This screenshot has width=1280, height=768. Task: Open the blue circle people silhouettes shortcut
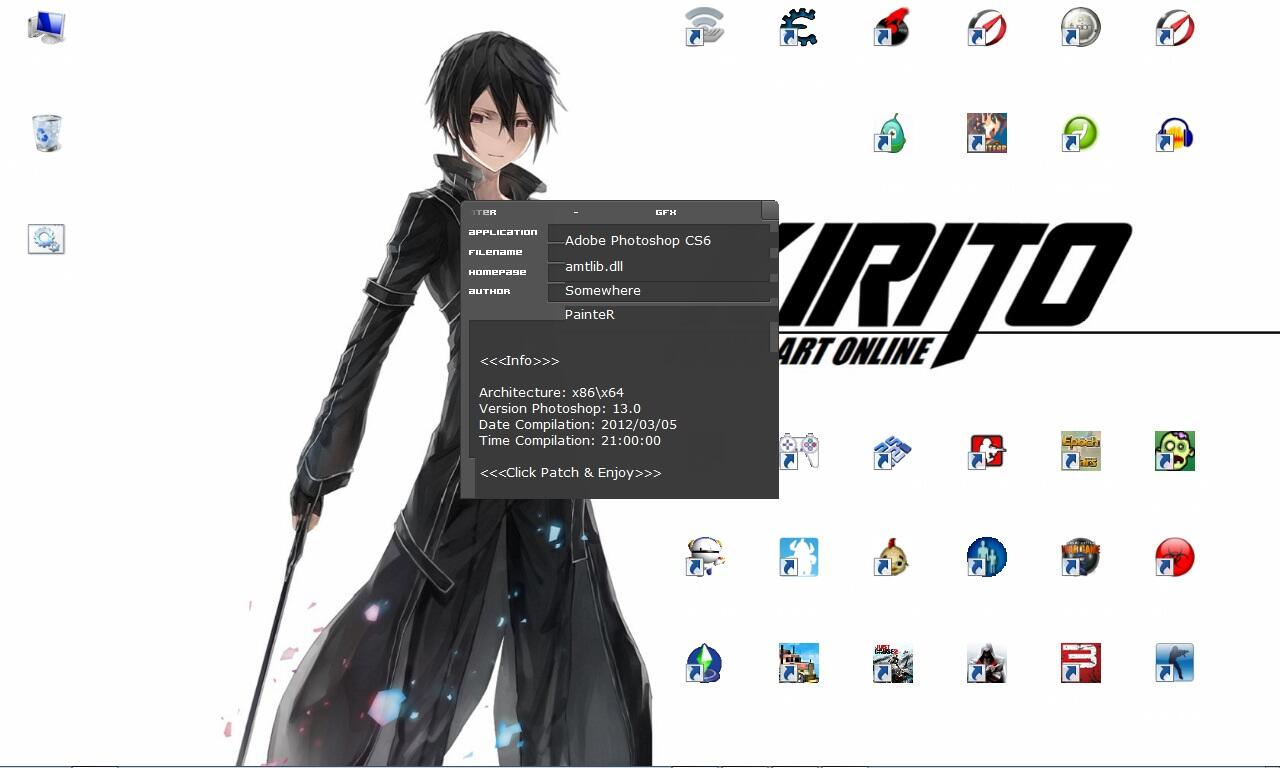pyautogui.click(x=986, y=557)
